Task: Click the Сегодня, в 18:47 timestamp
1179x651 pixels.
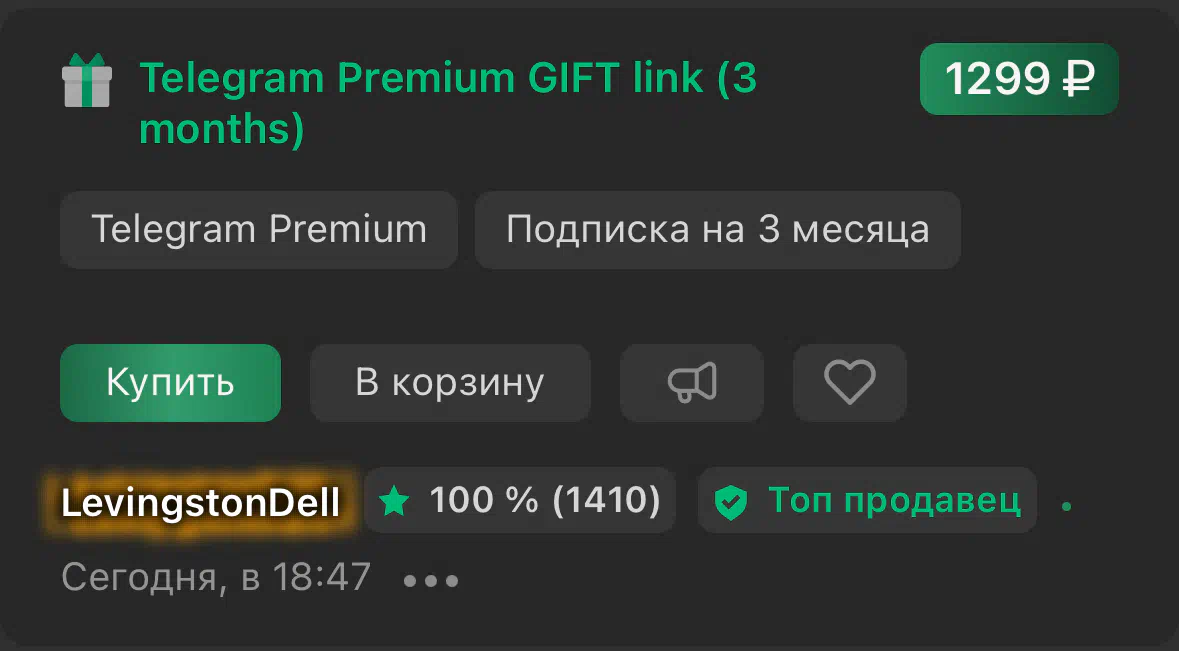Action: [x=216, y=577]
